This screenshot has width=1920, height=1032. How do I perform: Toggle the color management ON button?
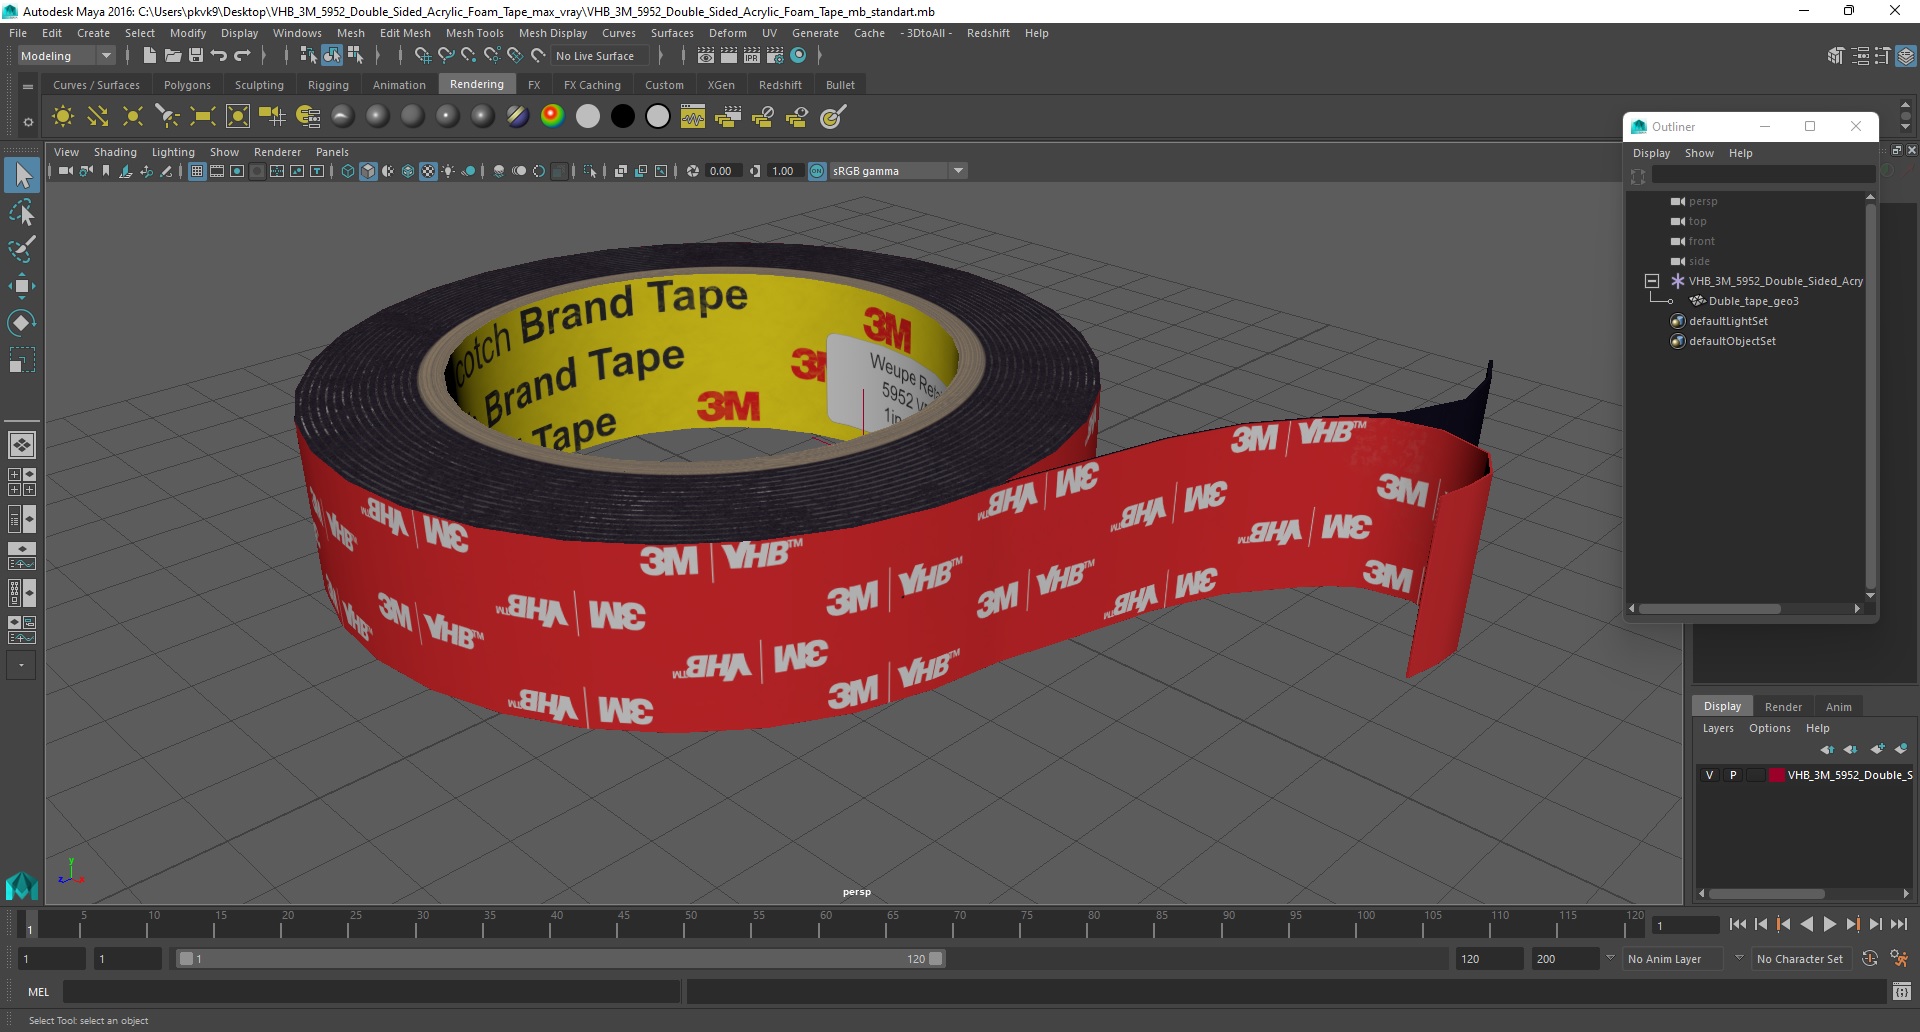817,171
